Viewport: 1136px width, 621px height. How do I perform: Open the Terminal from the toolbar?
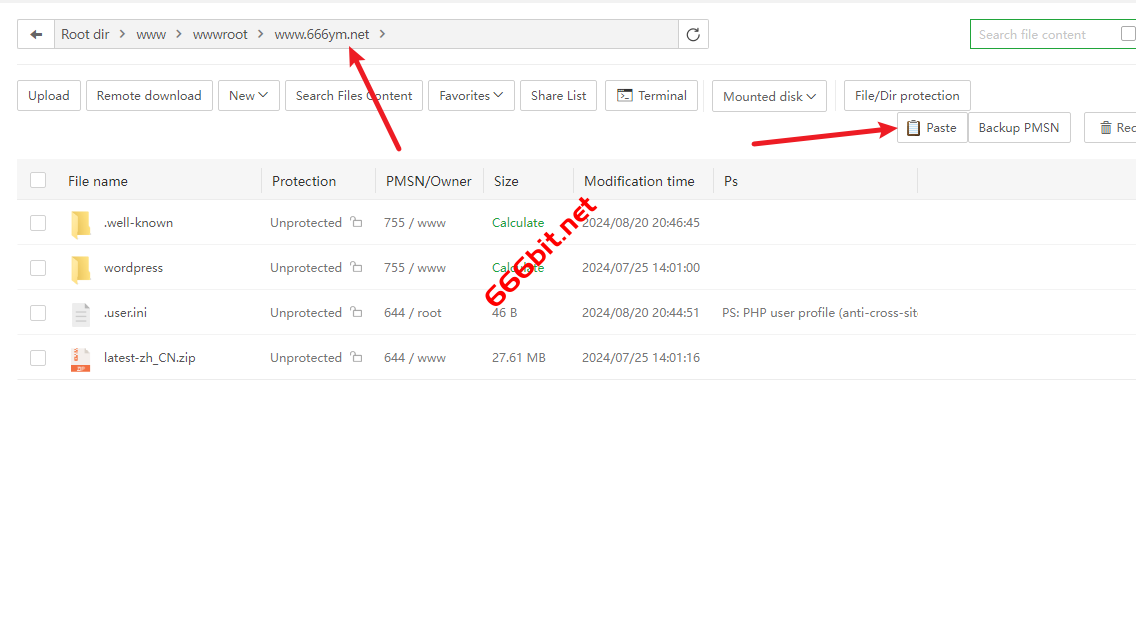[x=651, y=96]
